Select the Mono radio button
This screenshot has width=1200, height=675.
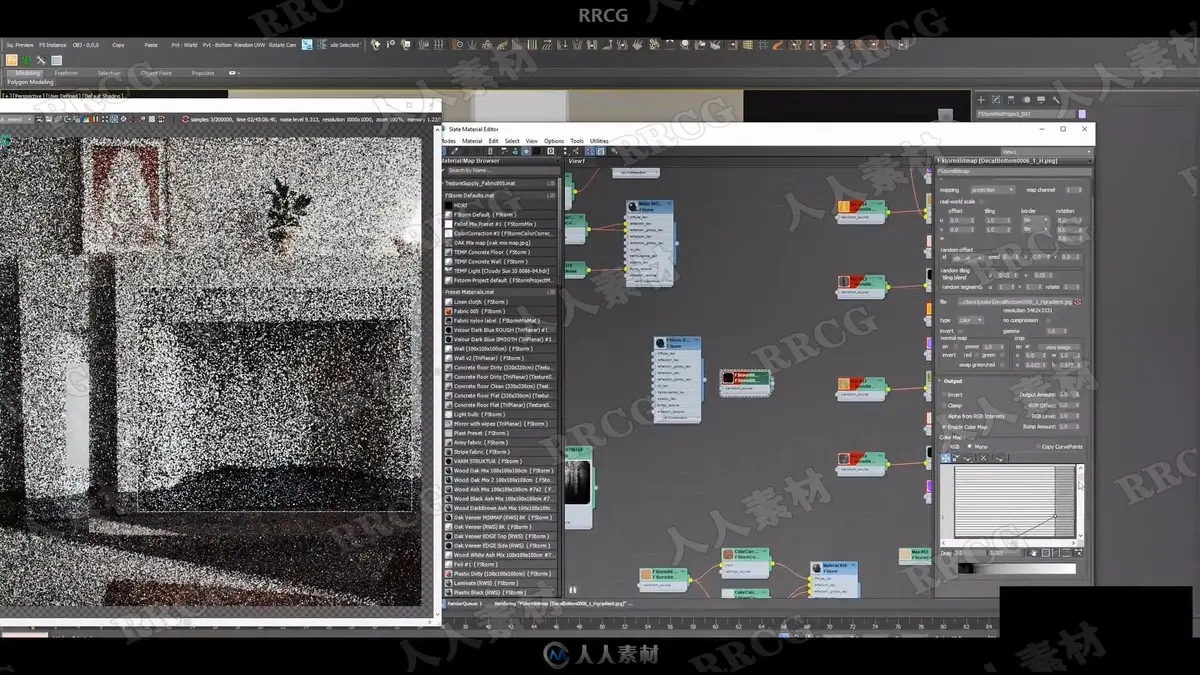click(969, 446)
